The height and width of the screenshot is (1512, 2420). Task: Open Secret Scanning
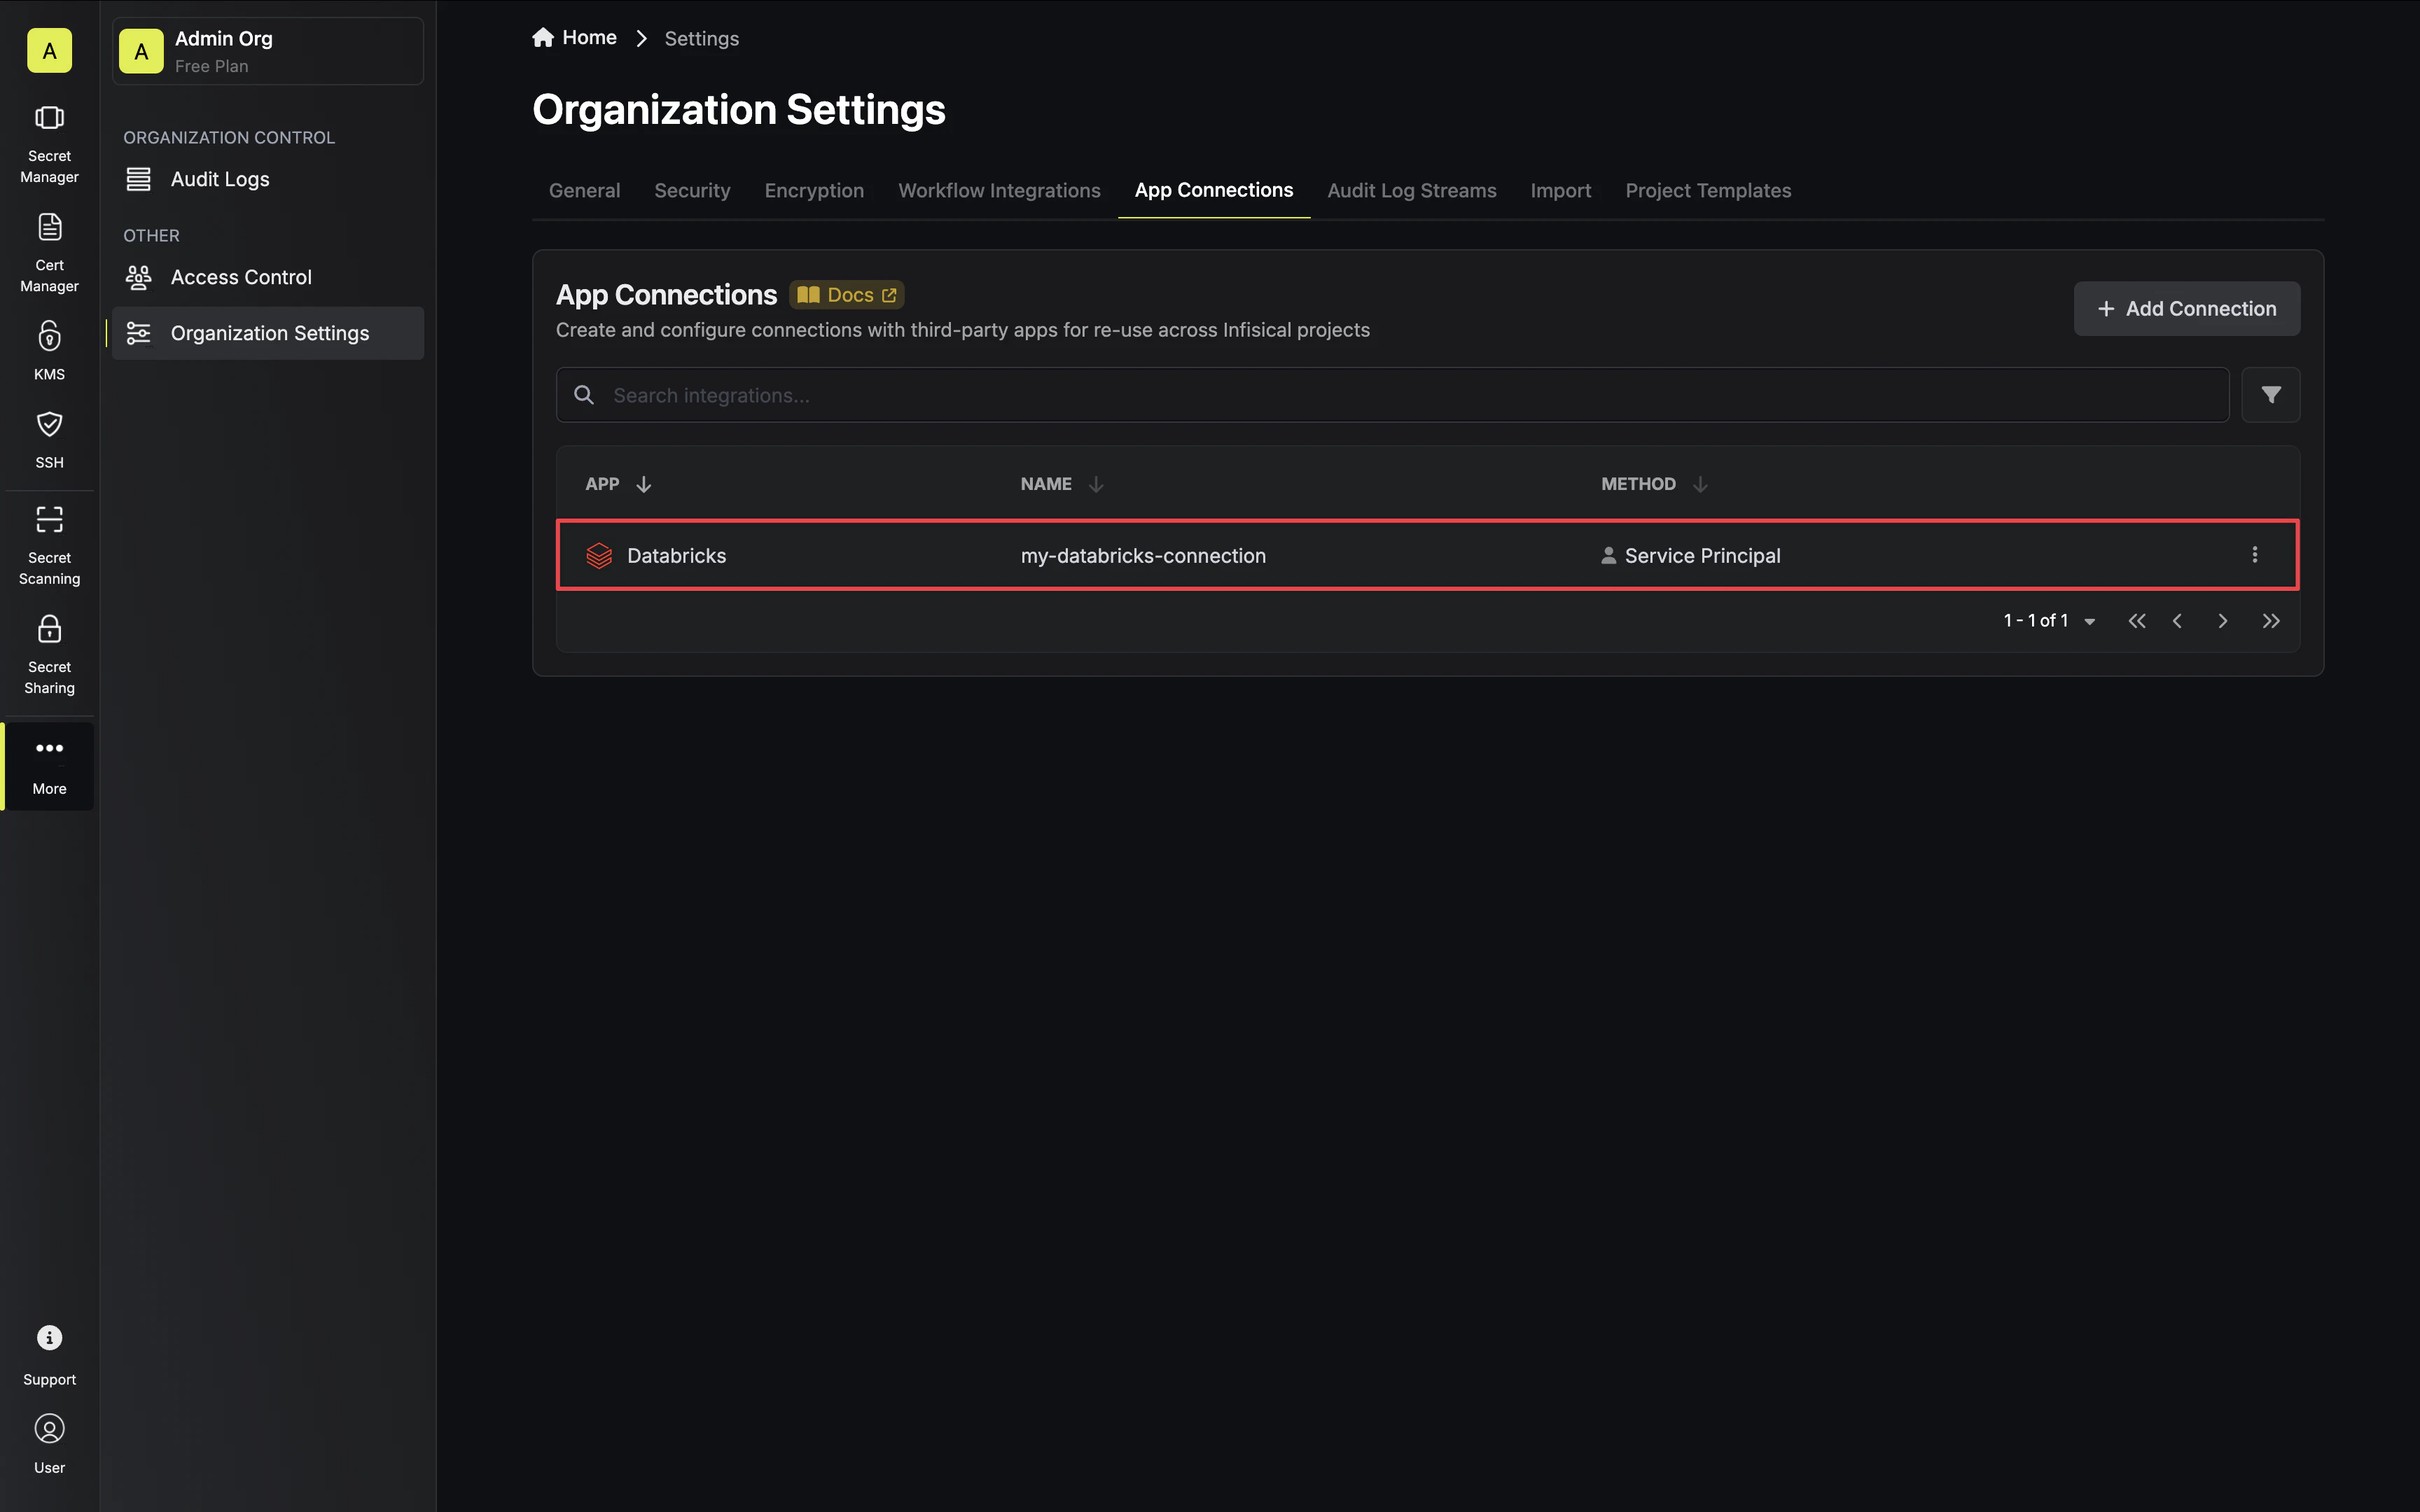click(x=49, y=547)
